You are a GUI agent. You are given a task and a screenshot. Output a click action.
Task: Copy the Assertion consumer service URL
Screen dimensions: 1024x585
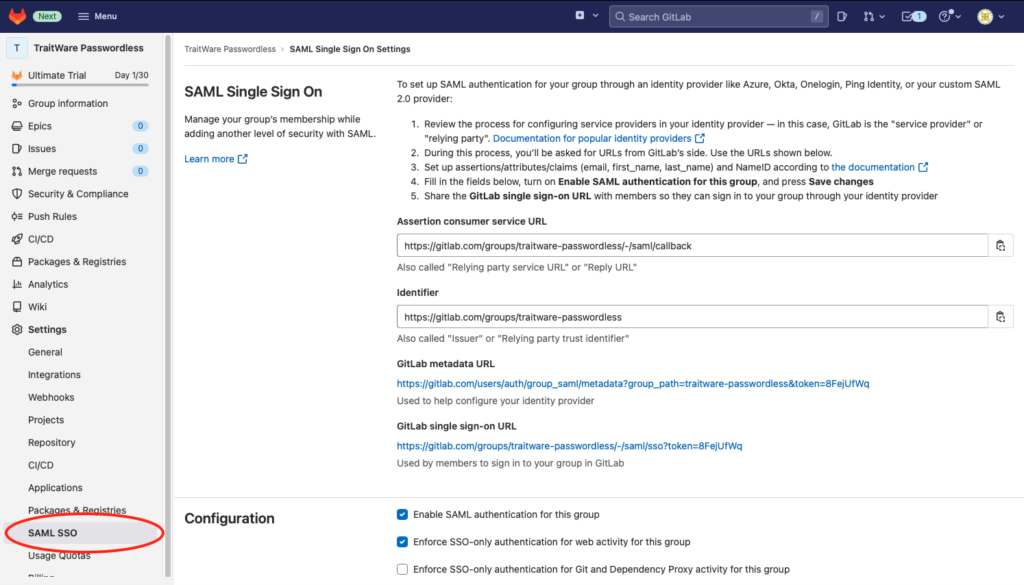pyautogui.click(x=1000, y=245)
